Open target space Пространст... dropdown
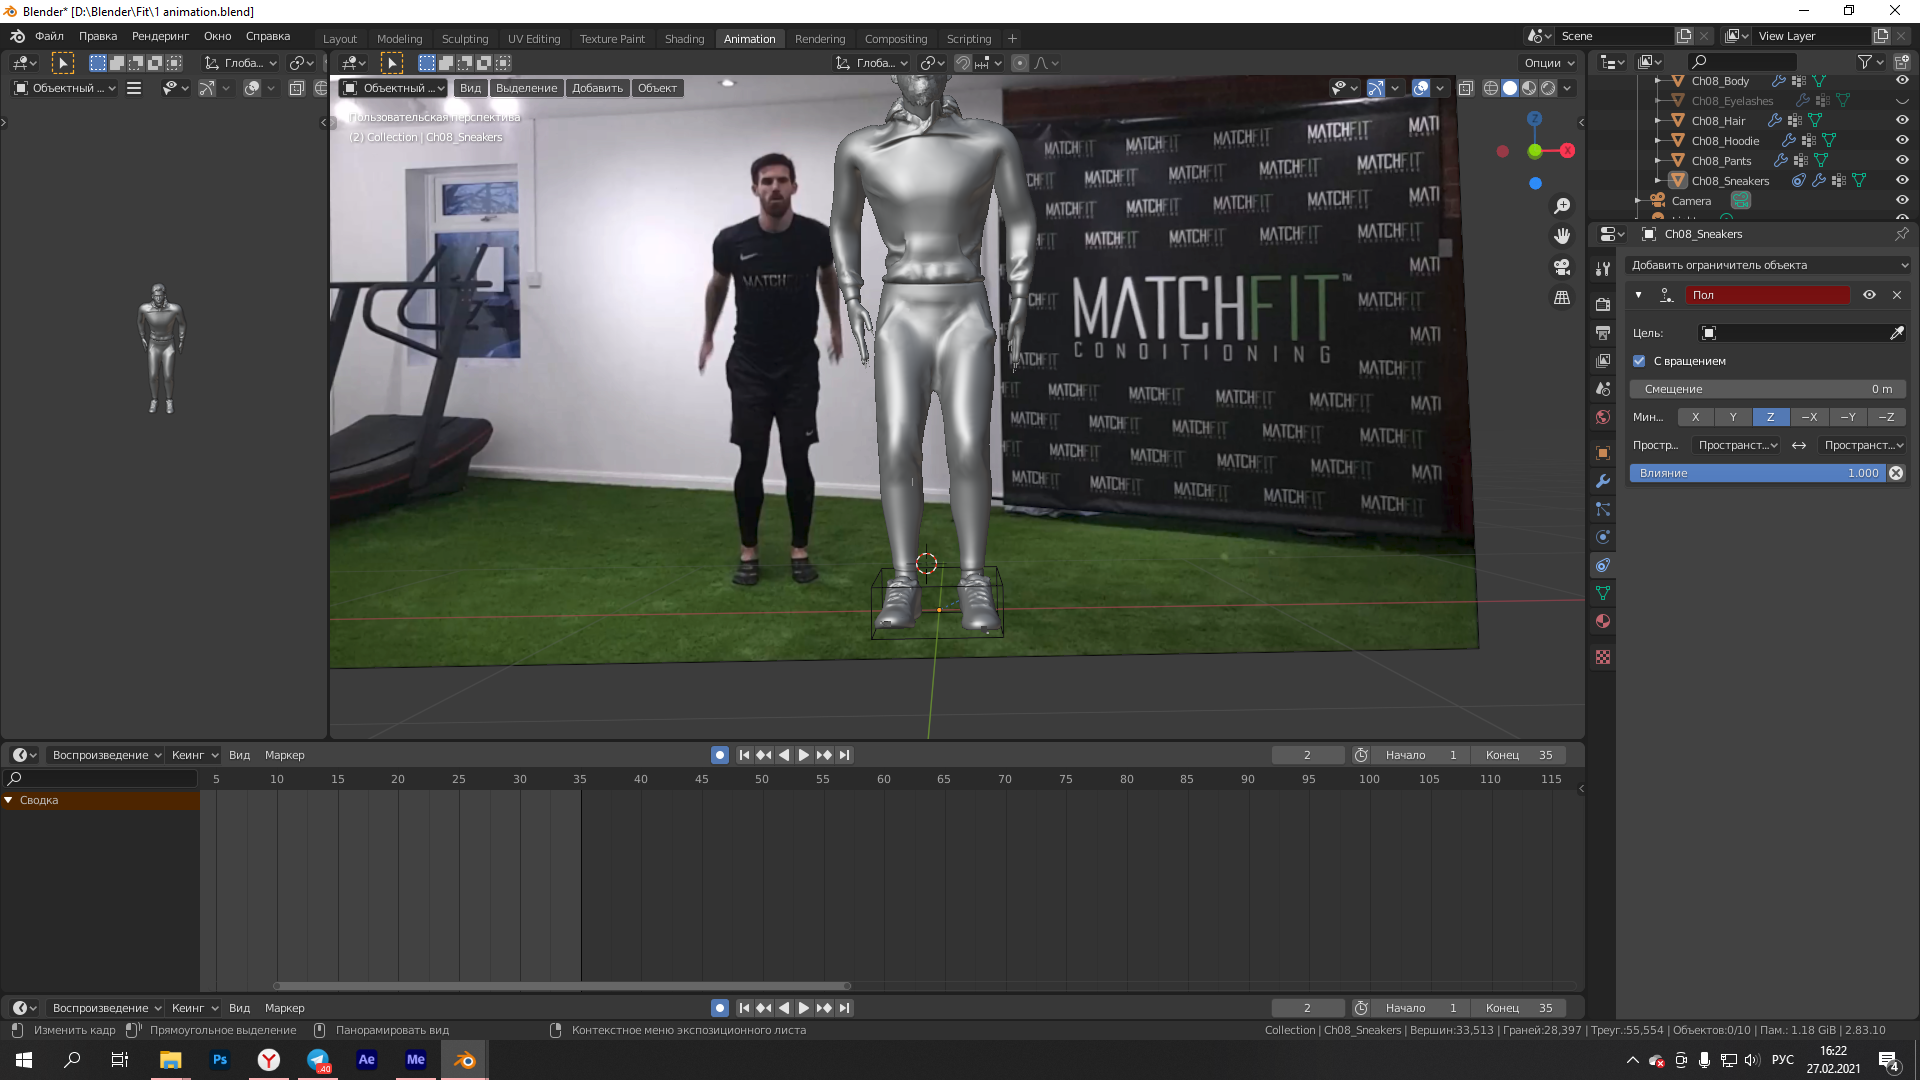Image resolution: width=1920 pixels, height=1080 pixels. click(x=1738, y=445)
